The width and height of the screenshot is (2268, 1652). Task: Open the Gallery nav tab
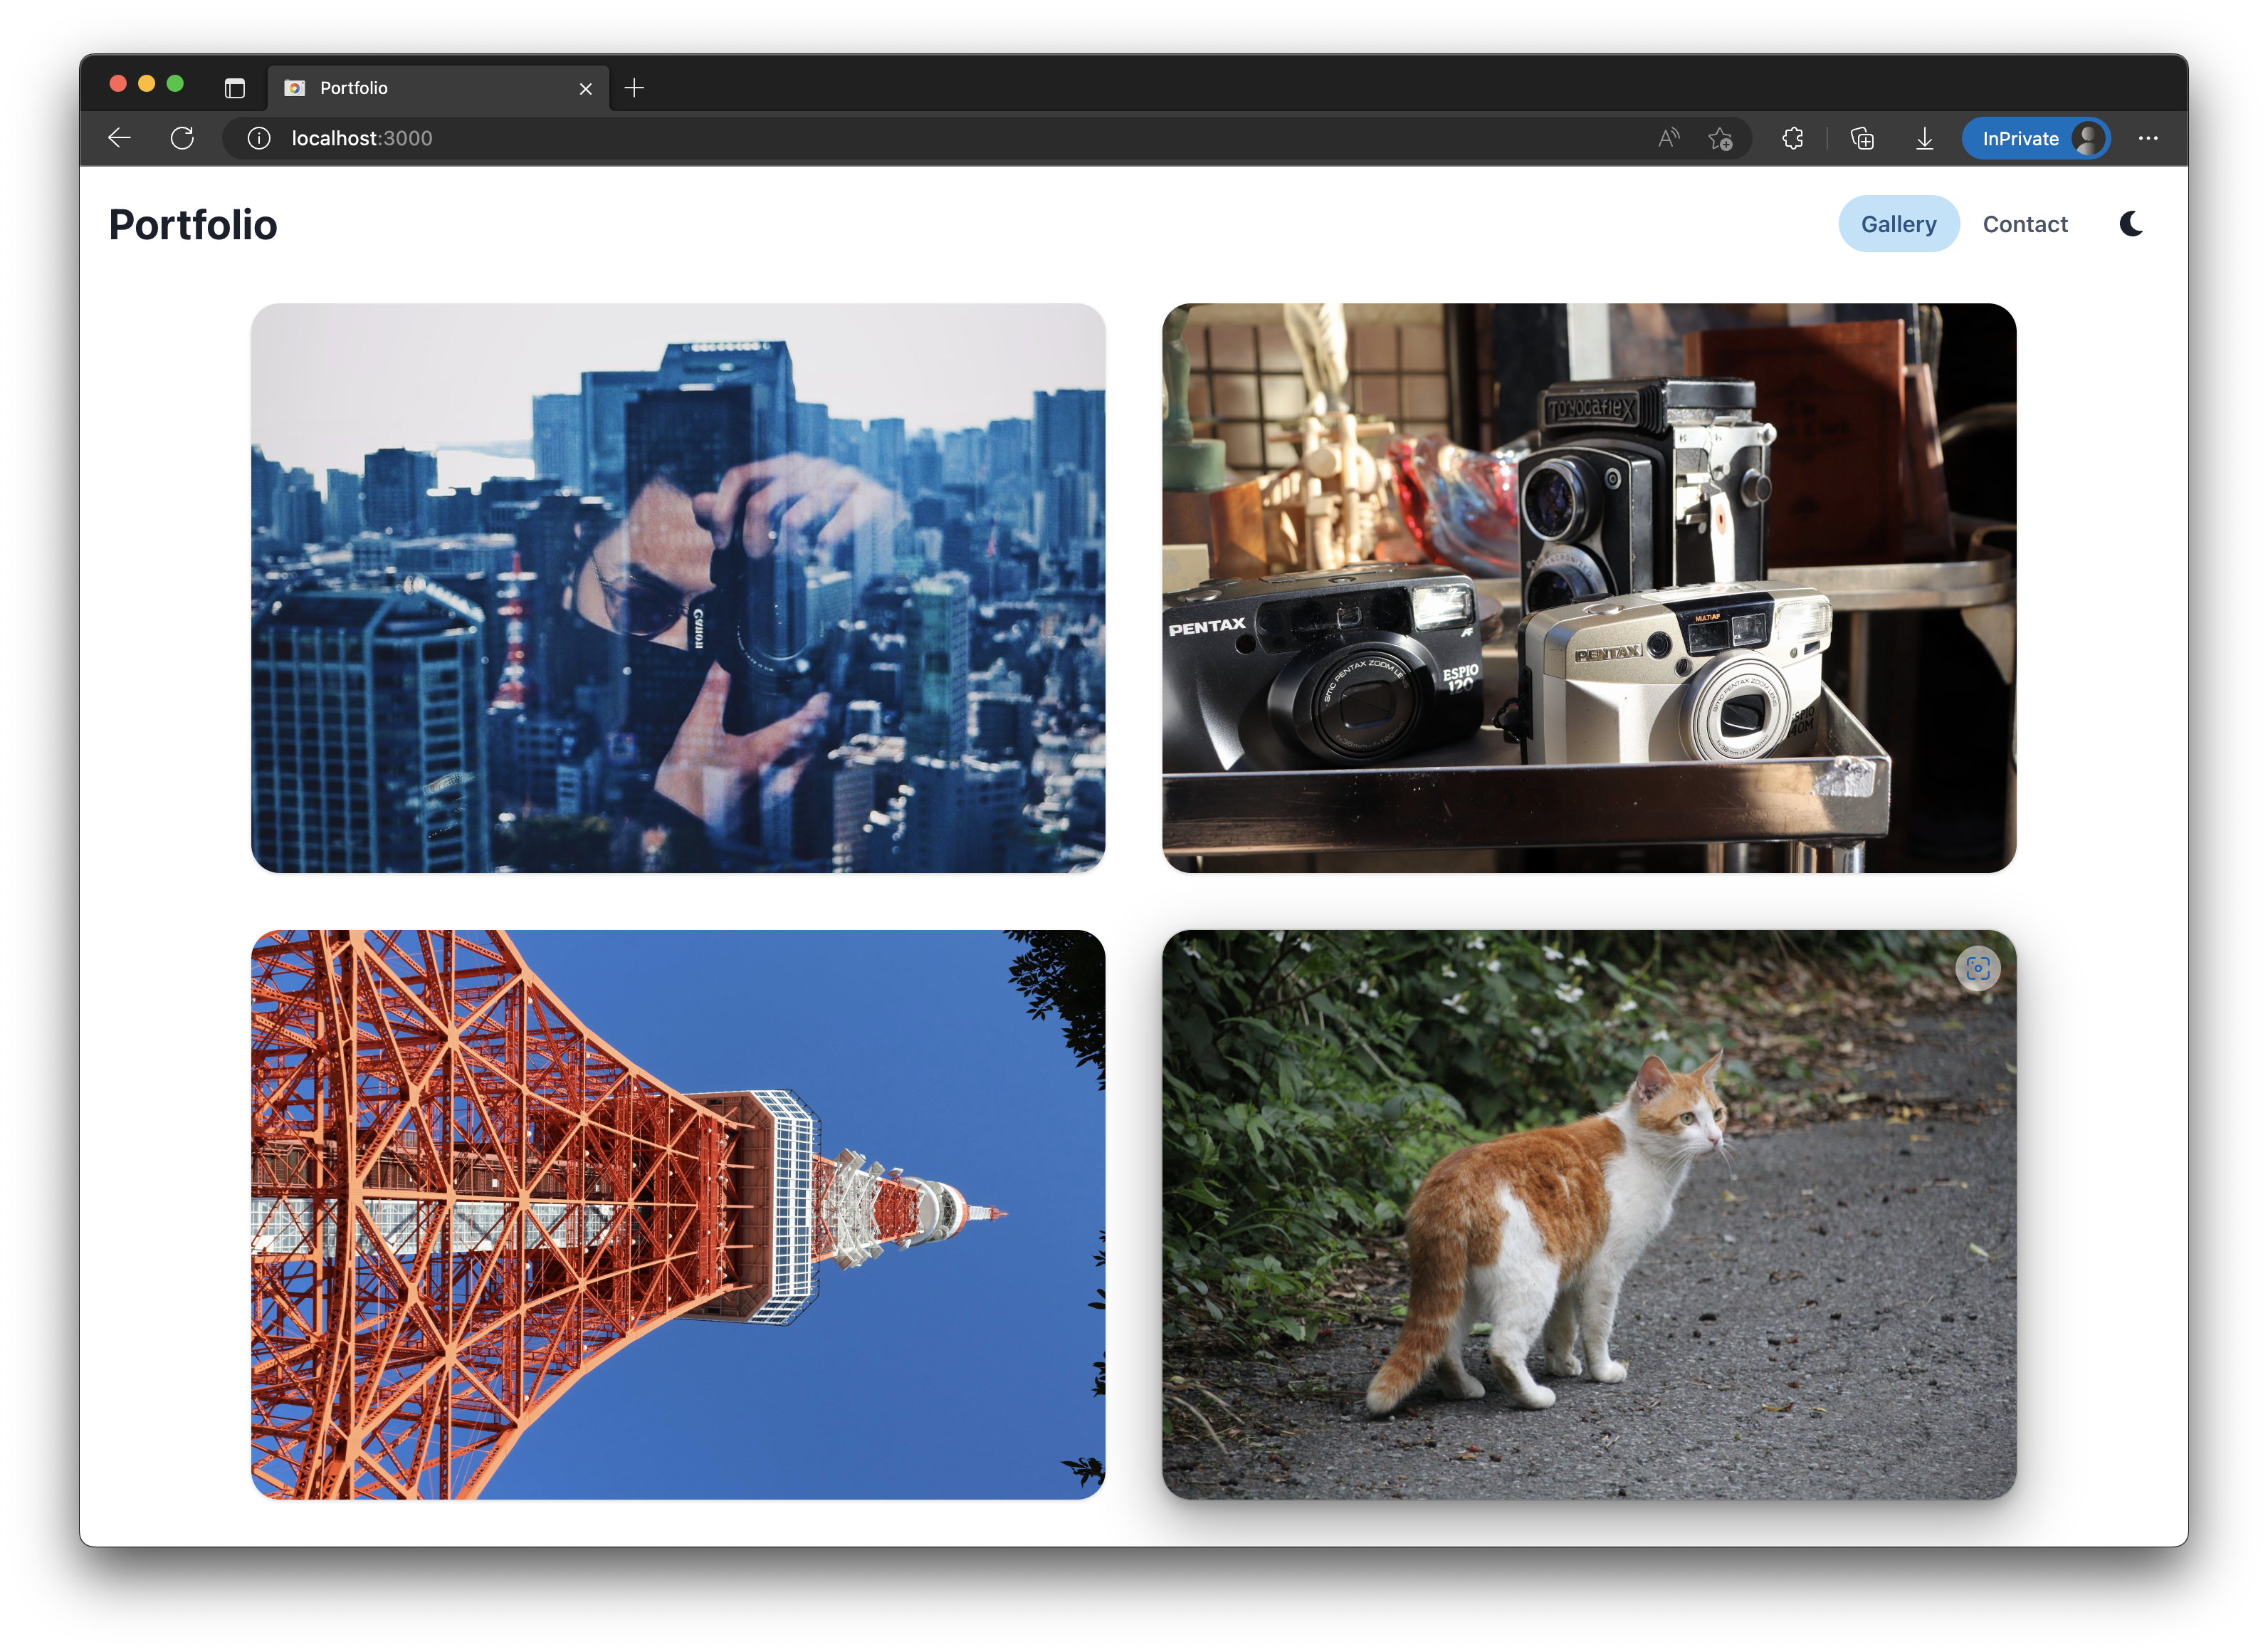pyautogui.click(x=1897, y=224)
